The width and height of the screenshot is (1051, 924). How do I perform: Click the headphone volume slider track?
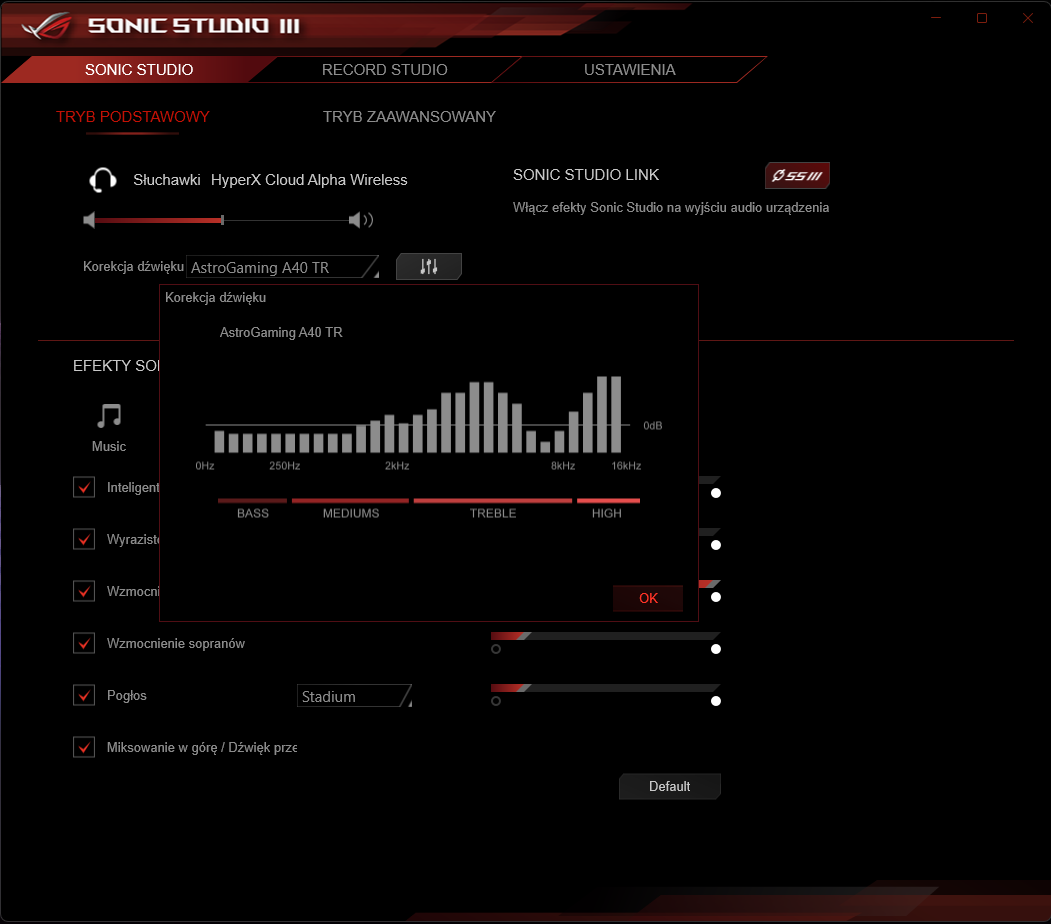click(222, 220)
